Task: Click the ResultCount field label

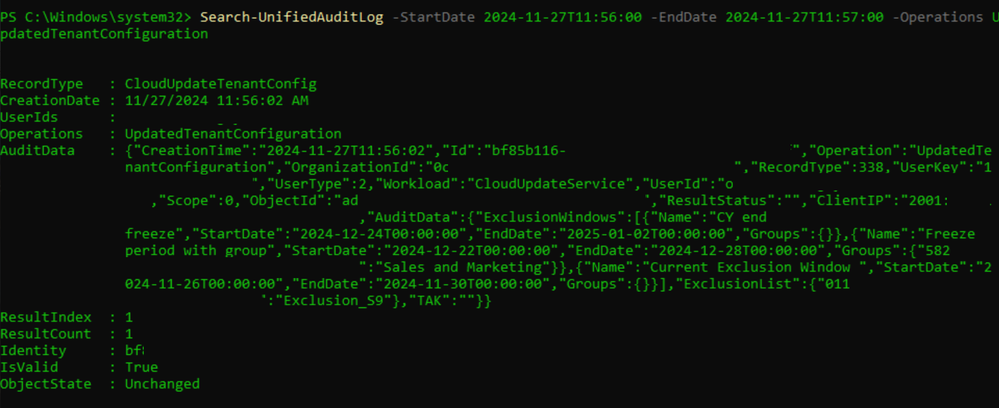Action: click(x=46, y=334)
